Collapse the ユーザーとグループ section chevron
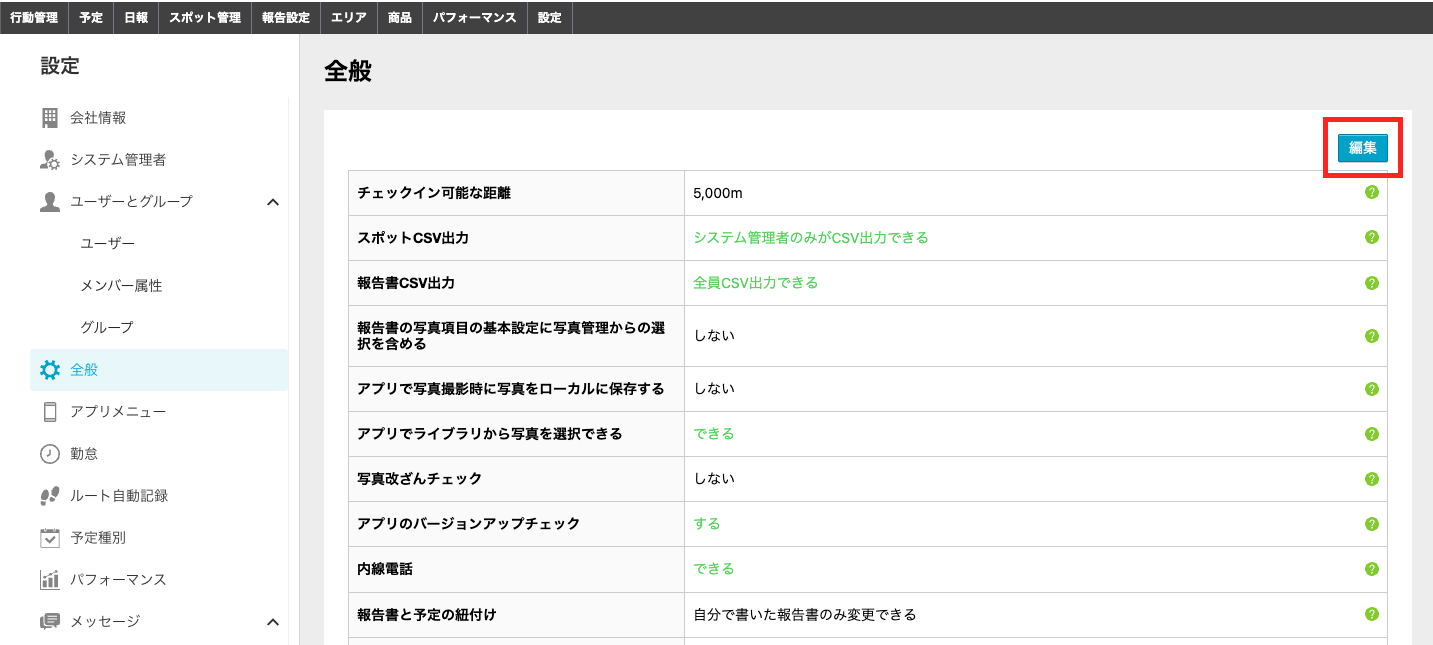This screenshot has width=1433, height=645. pos(273,202)
